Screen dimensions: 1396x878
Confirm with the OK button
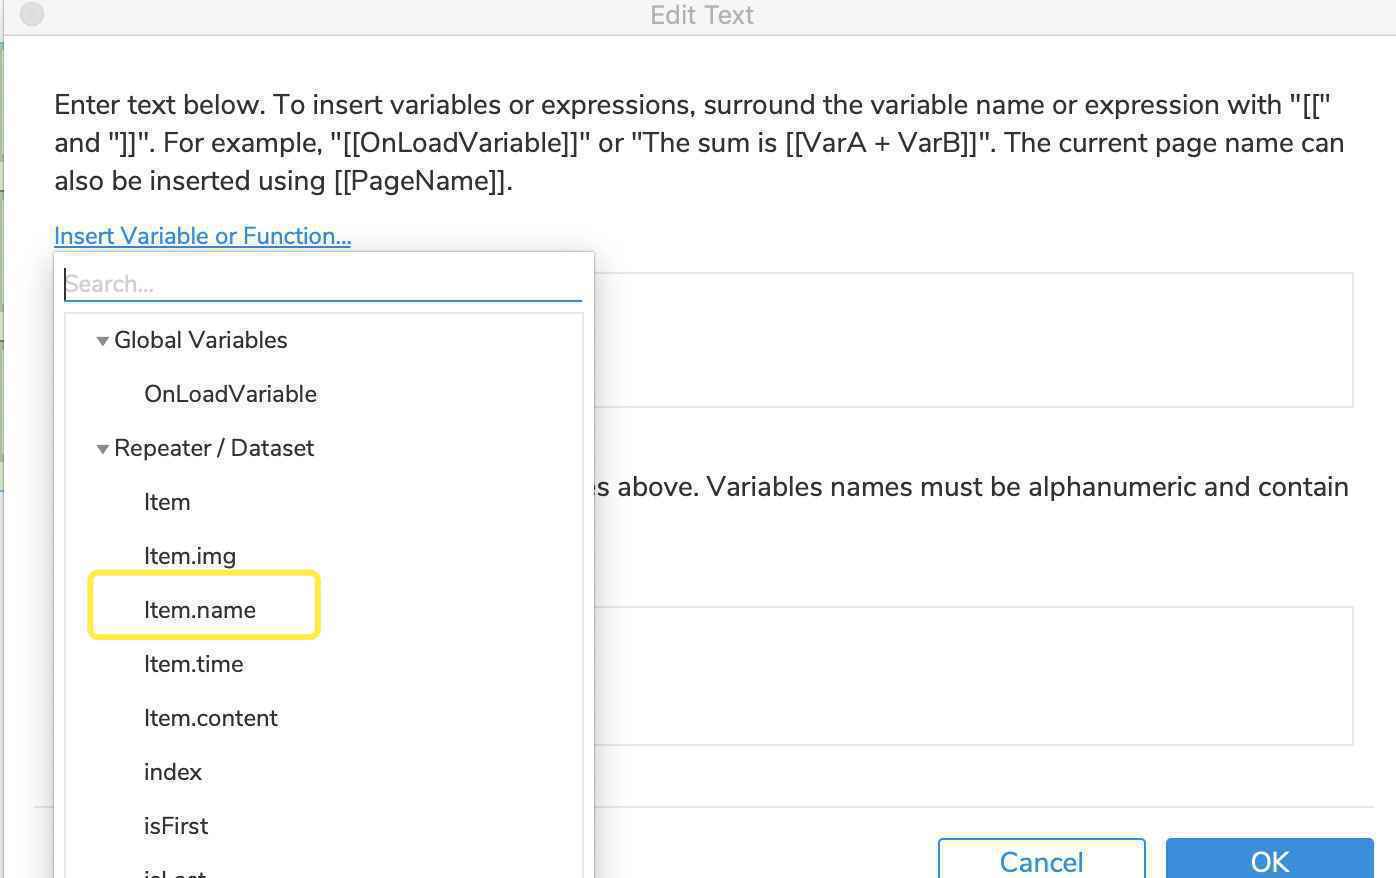pyautogui.click(x=1269, y=860)
